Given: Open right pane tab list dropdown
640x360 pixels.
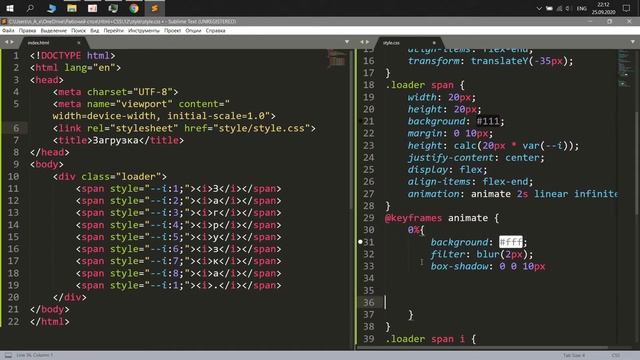Looking at the screenshot, I should tap(633, 42).
